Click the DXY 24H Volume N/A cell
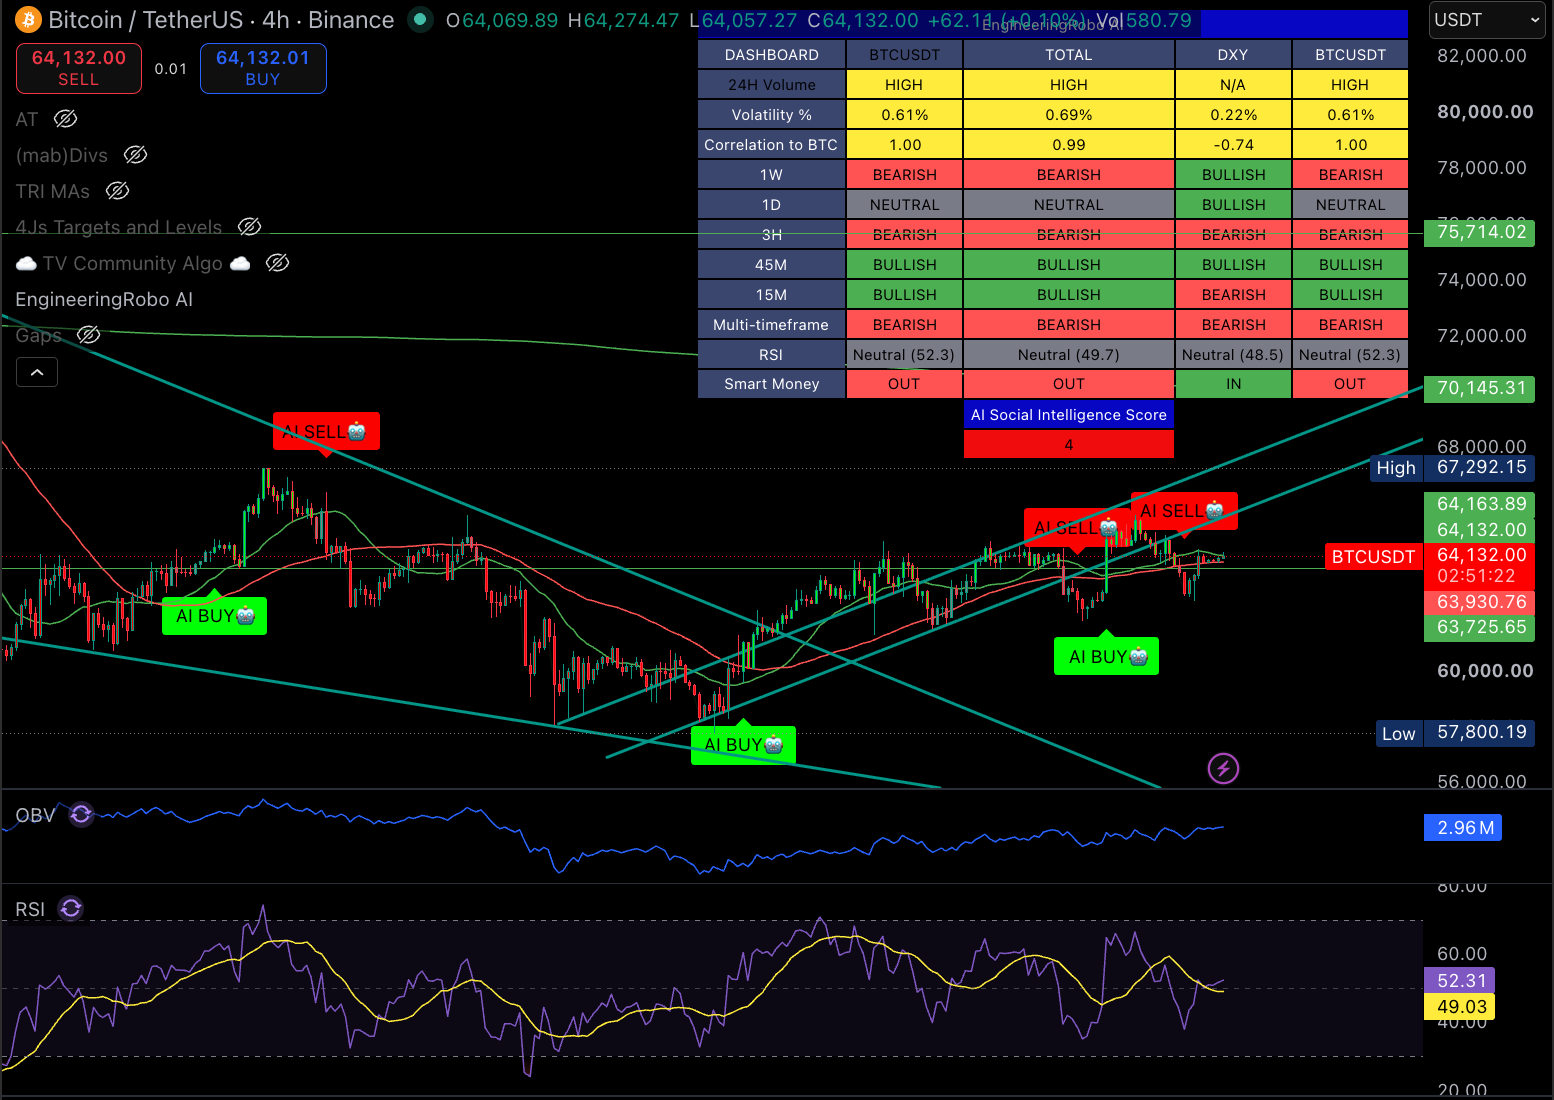Viewport: 1554px width, 1100px height. coord(1233,85)
